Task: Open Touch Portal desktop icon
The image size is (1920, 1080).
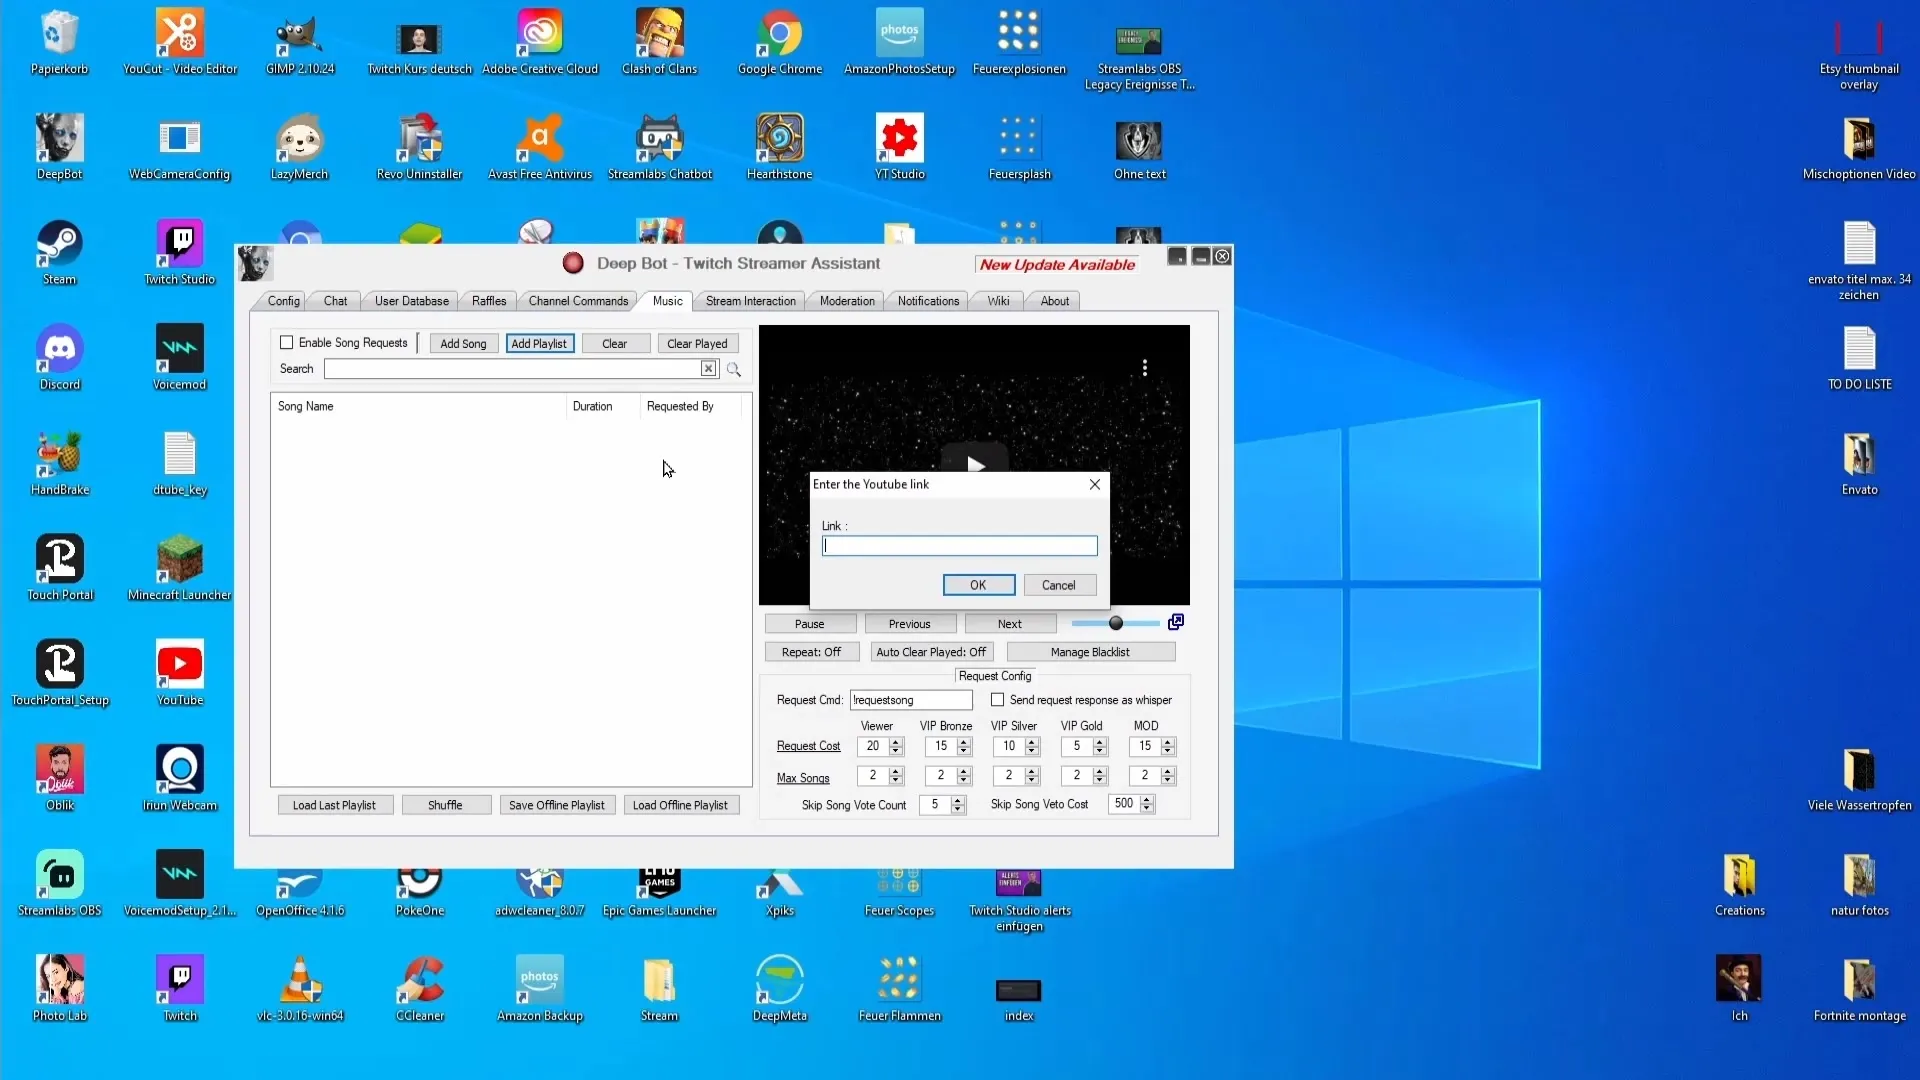Action: point(60,568)
